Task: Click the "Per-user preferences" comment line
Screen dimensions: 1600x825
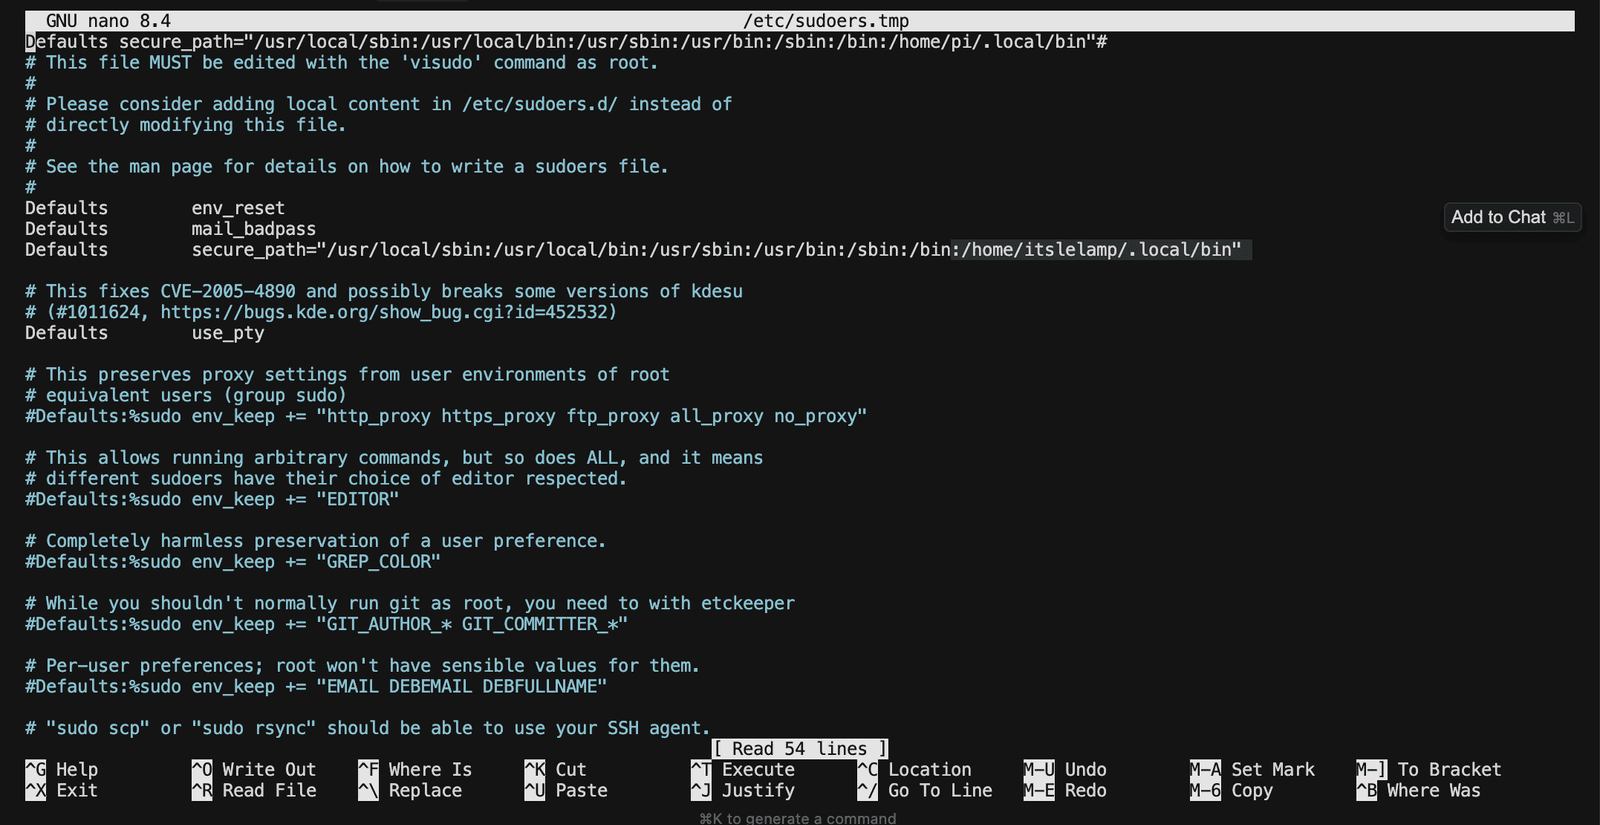Action: (363, 666)
